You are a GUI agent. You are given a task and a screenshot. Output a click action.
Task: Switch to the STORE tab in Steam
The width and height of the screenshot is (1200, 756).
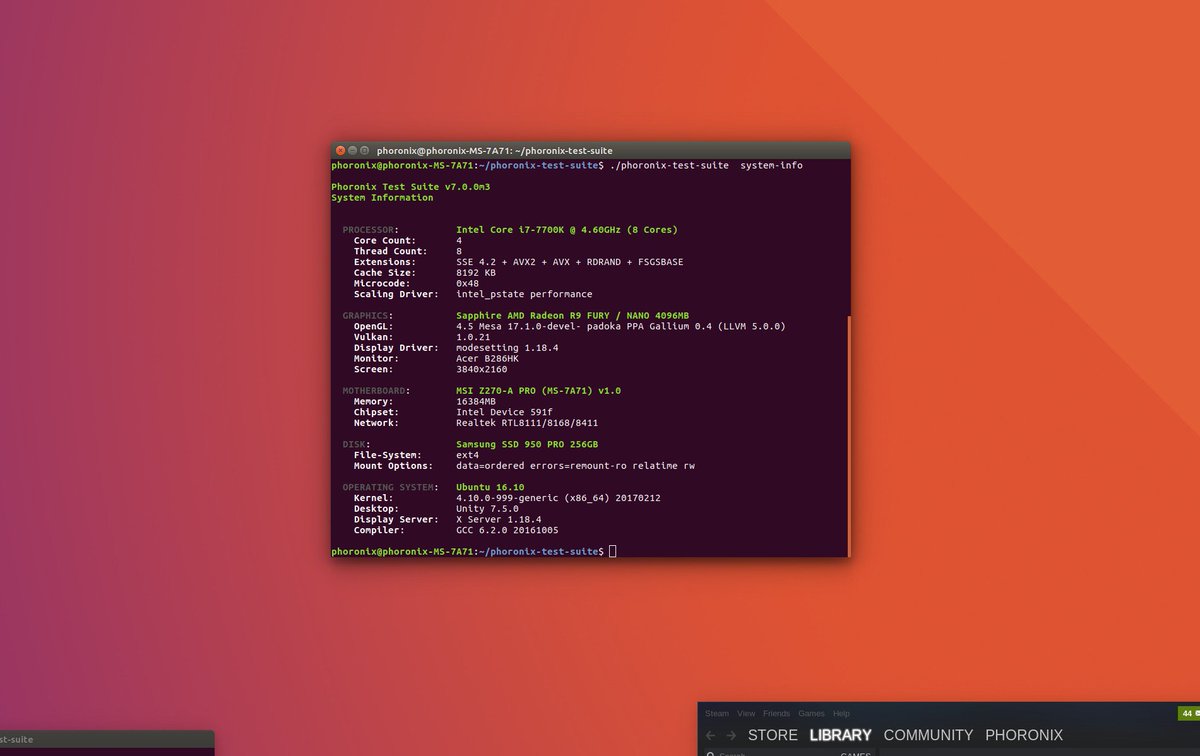[x=773, y=735]
